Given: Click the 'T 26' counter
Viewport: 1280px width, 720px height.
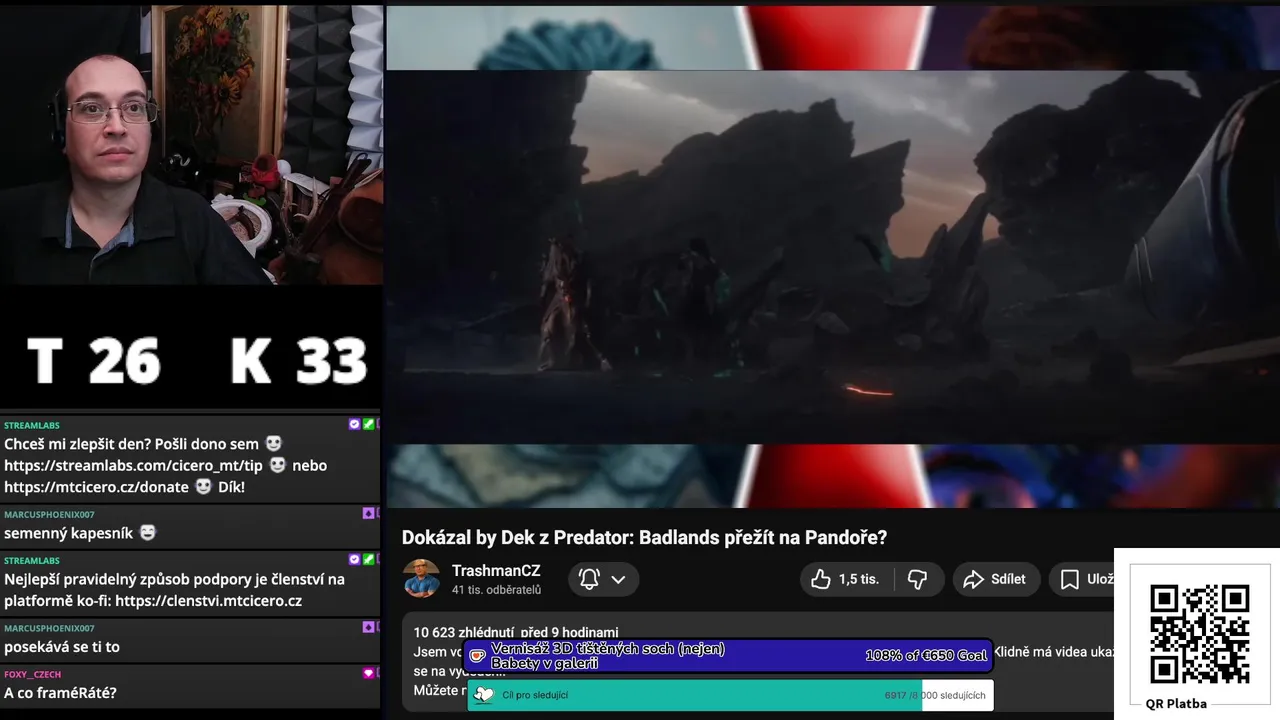Looking at the screenshot, I should click(93, 361).
